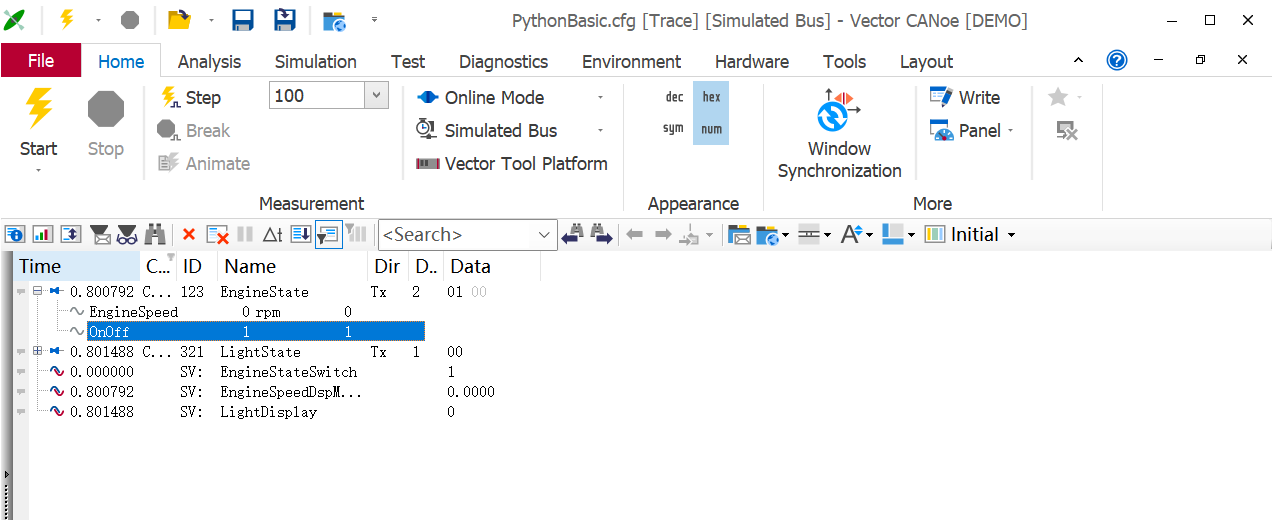The height and width of the screenshot is (520, 1275).
Task: Click the large Stop octagon button in ribbon
Action: [105, 124]
